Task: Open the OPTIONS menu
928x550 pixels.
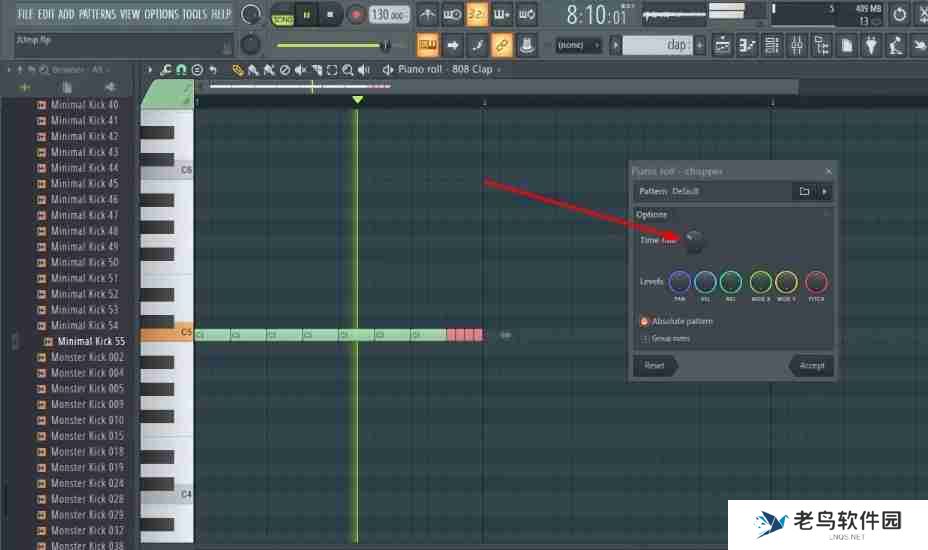Action: pos(162,14)
